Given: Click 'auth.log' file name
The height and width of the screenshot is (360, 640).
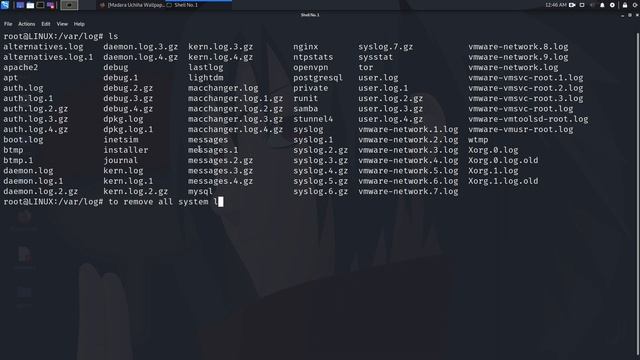Looking at the screenshot, I should (23, 88).
